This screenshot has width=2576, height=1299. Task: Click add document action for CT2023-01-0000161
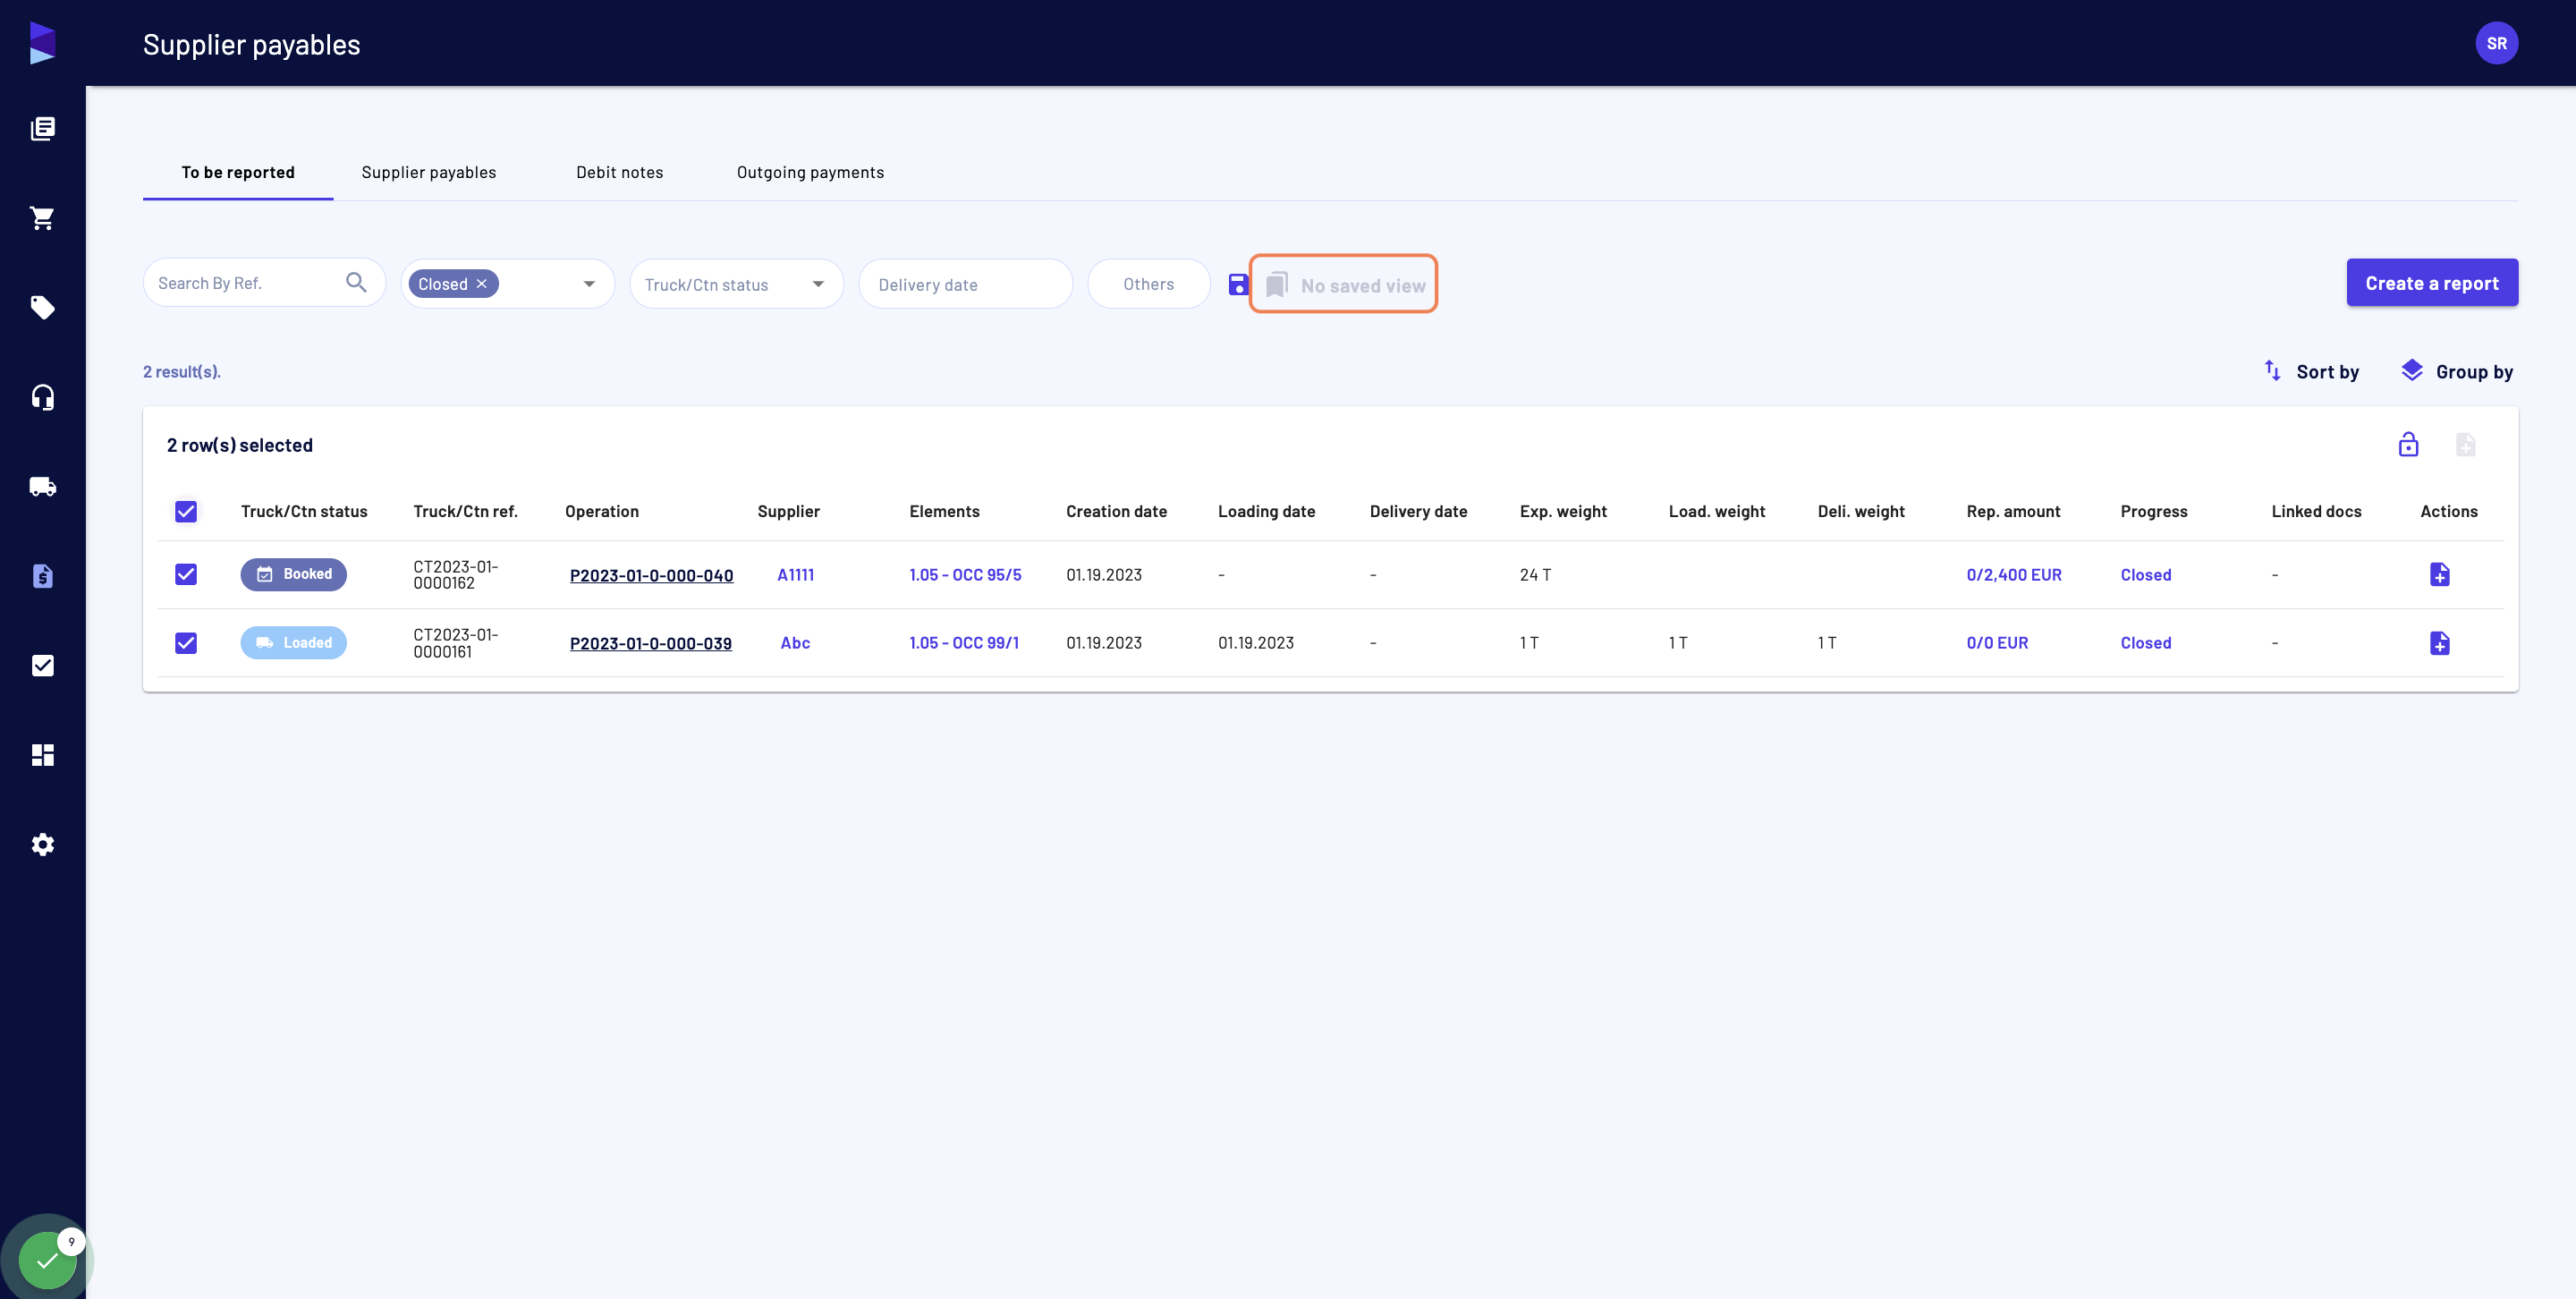[x=2439, y=643]
